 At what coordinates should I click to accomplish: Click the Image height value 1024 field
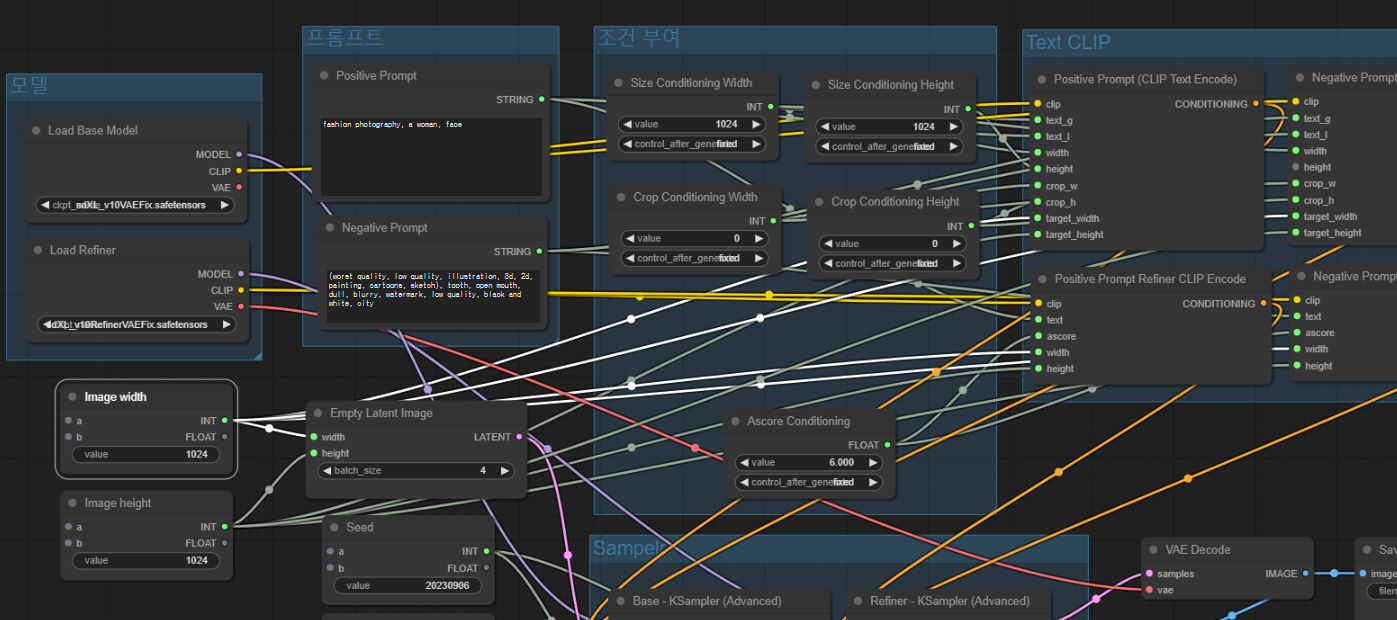click(146, 560)
